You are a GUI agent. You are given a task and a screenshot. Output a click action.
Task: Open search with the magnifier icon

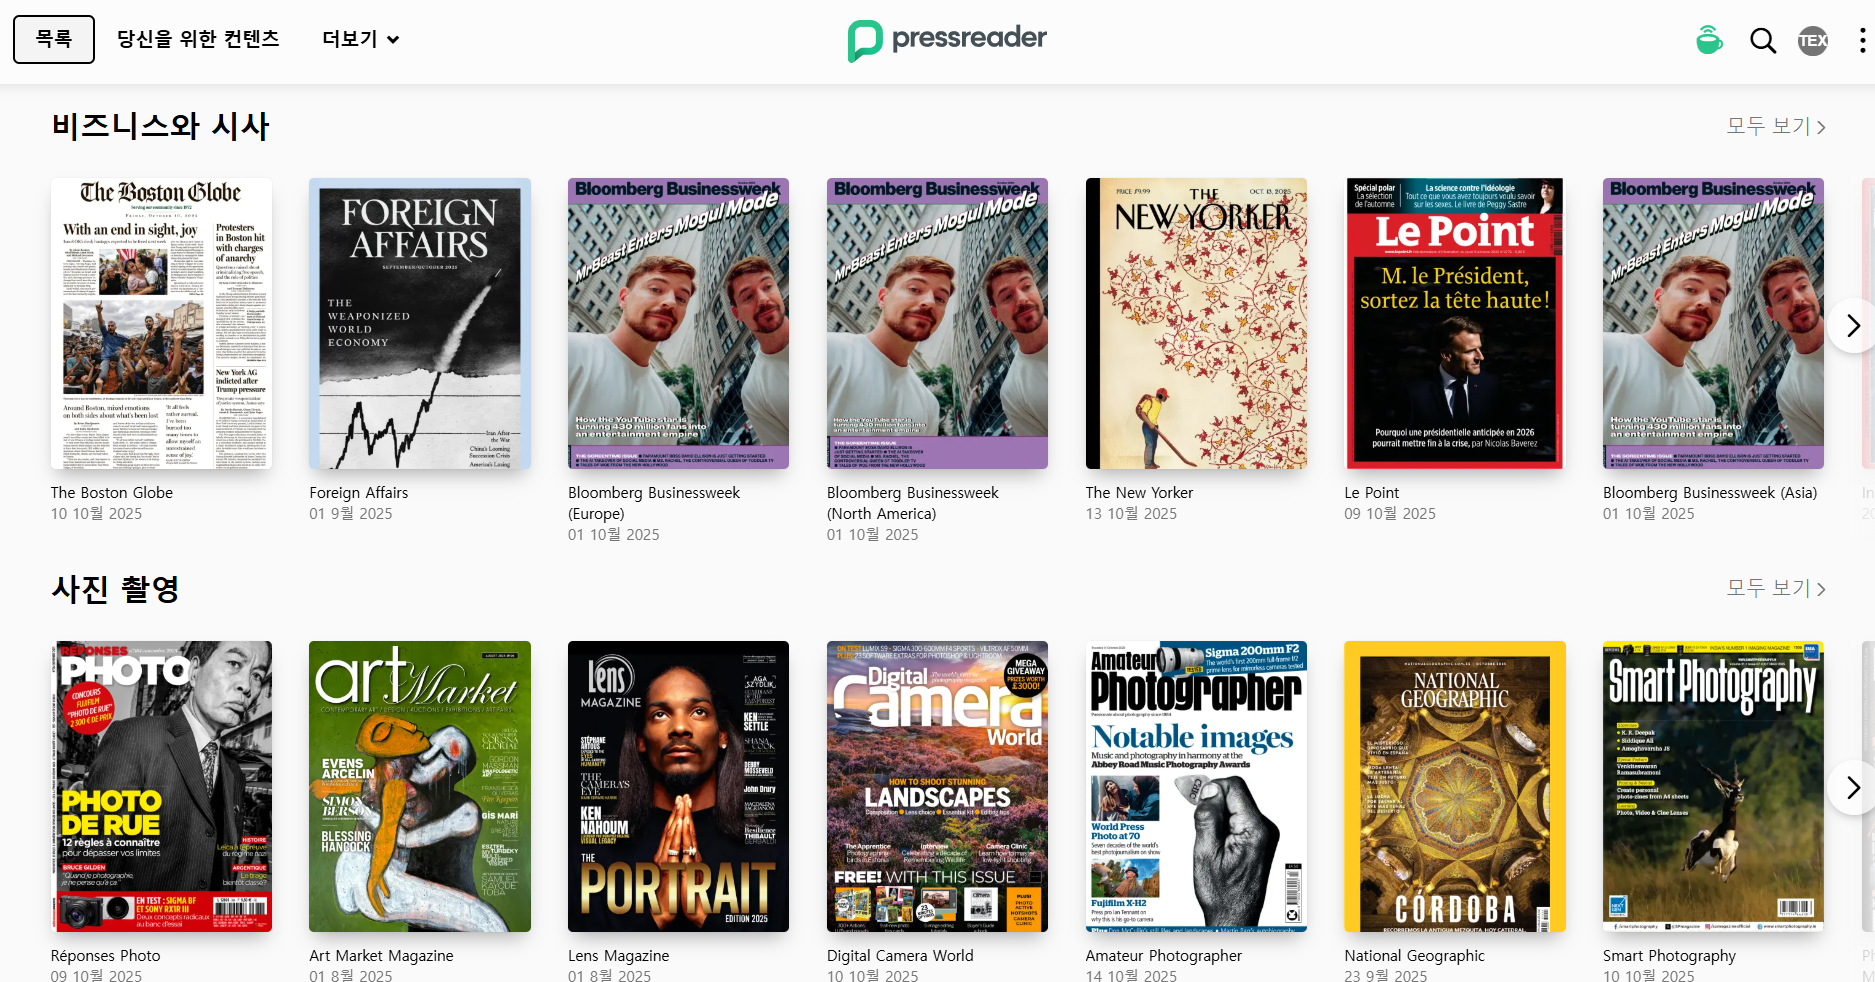[x=1762, y=40]
